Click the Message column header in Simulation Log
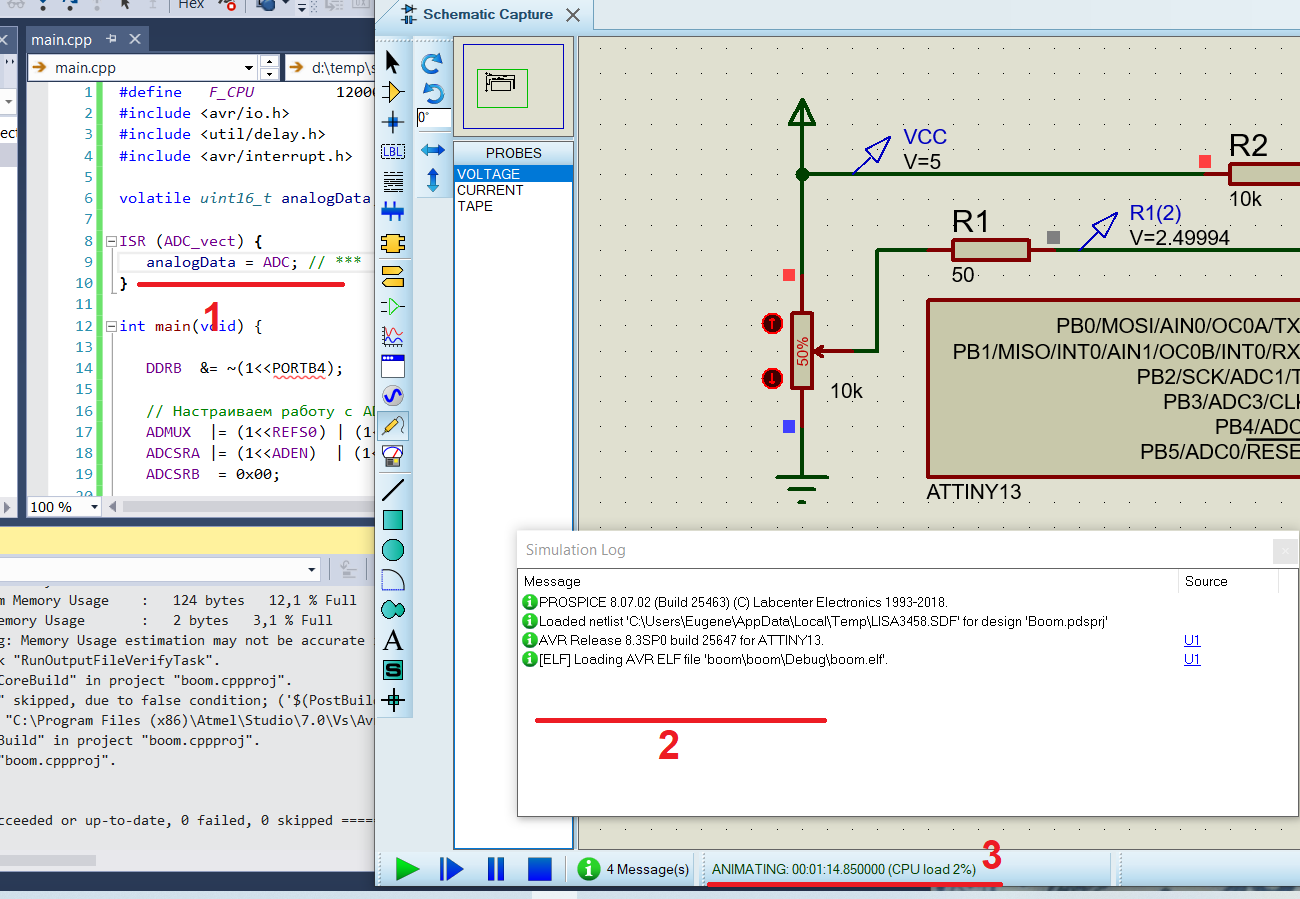1300x899 pixels. (848, 581)
